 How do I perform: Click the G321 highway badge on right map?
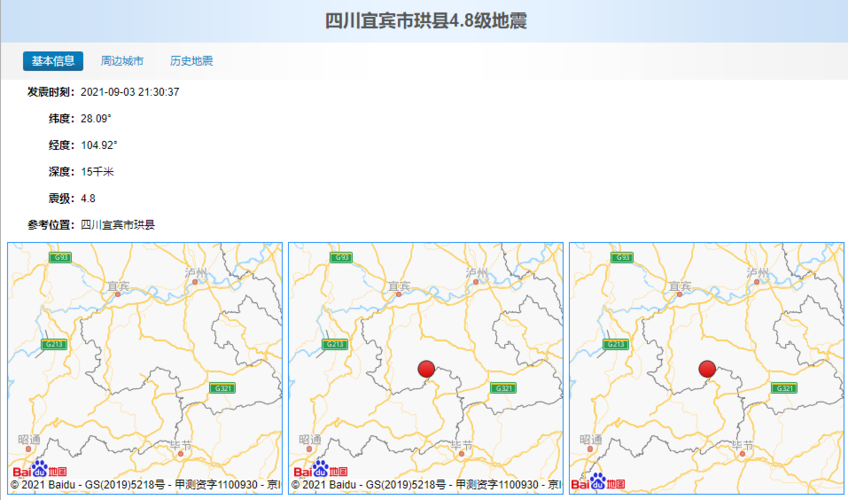(x=784, y=388)
